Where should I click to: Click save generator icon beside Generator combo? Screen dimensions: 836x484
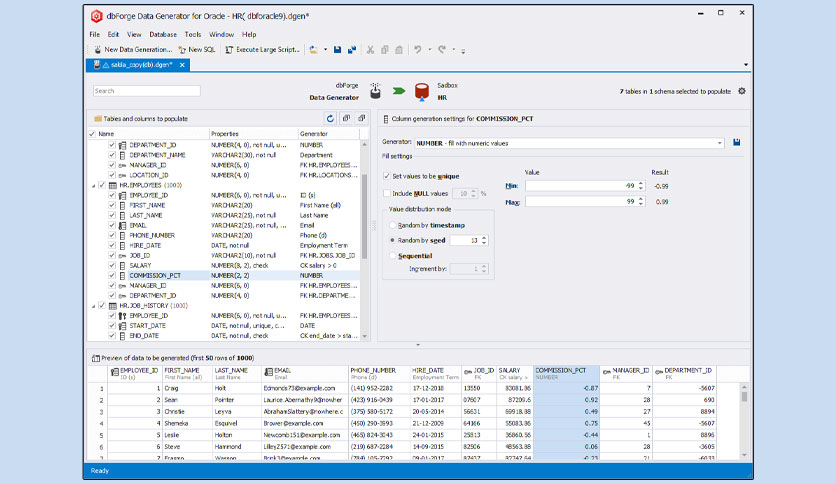click(736, 143)
